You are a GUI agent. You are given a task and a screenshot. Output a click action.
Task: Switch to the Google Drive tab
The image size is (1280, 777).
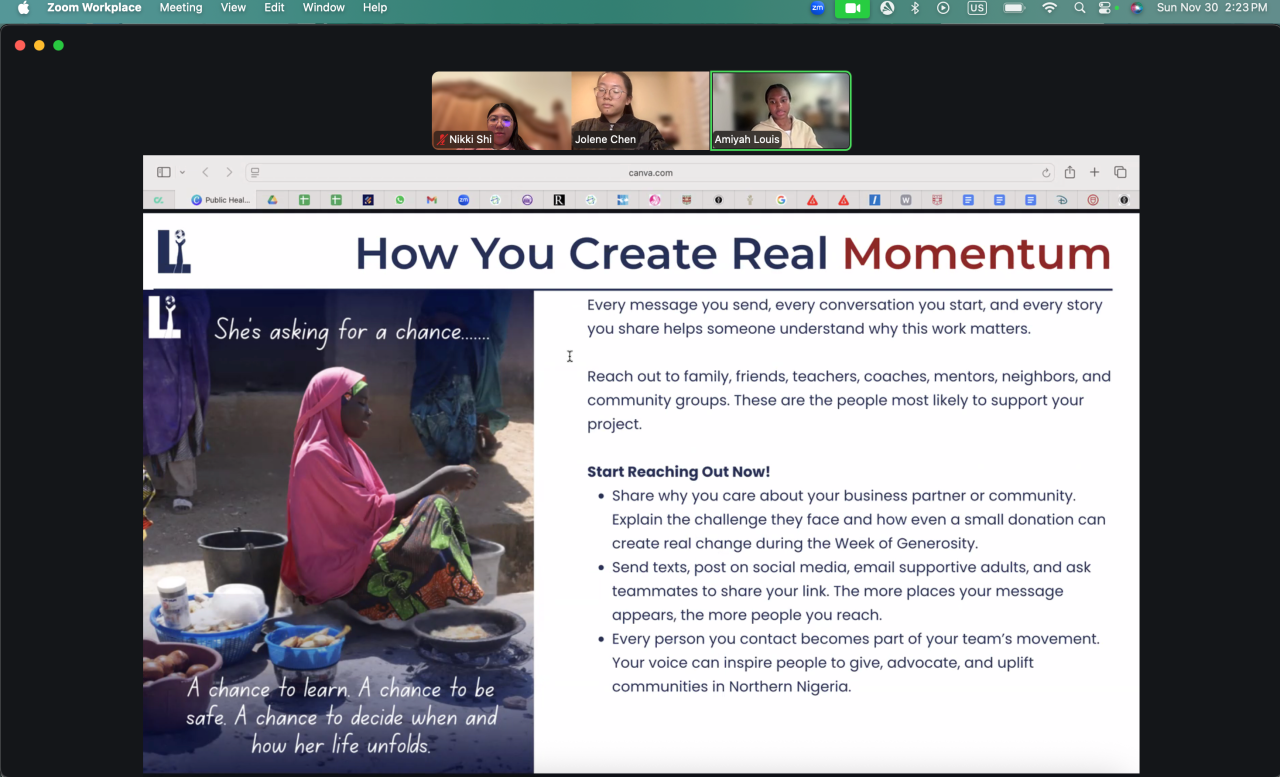272,200
